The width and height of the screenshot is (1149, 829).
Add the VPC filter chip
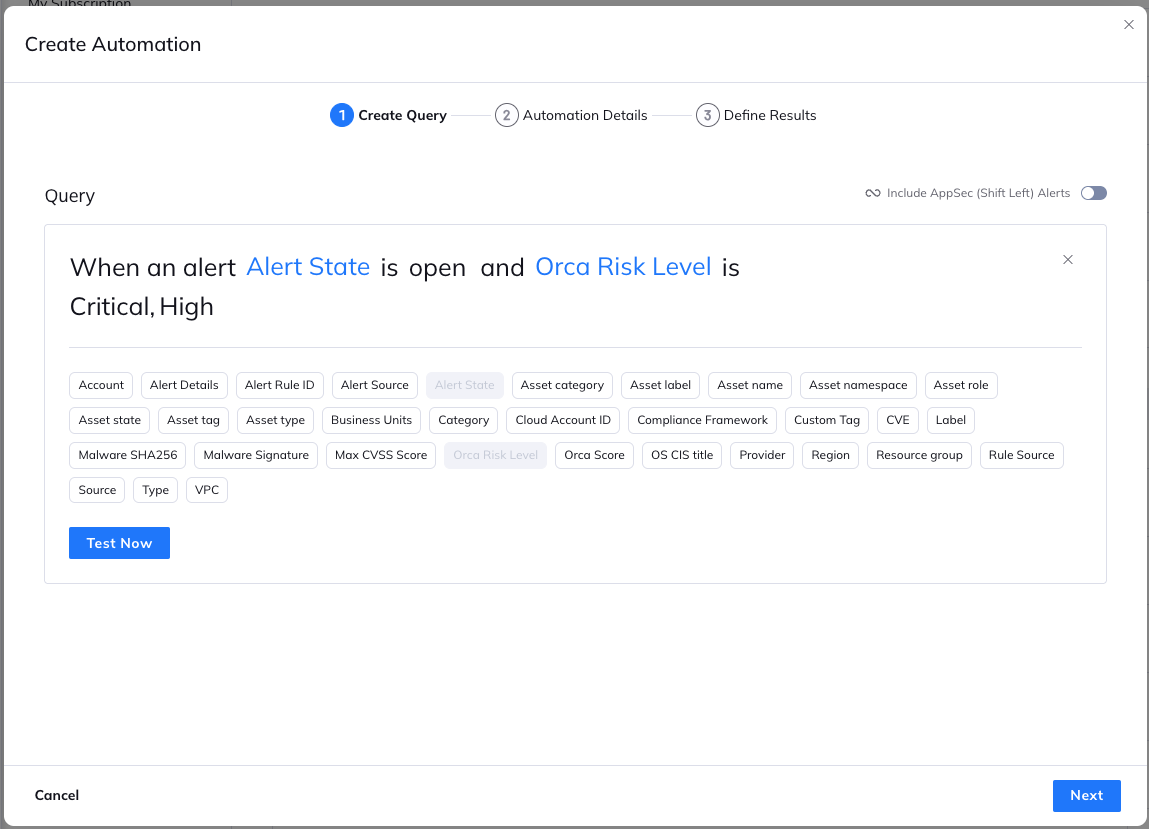(x=207, y=490)
